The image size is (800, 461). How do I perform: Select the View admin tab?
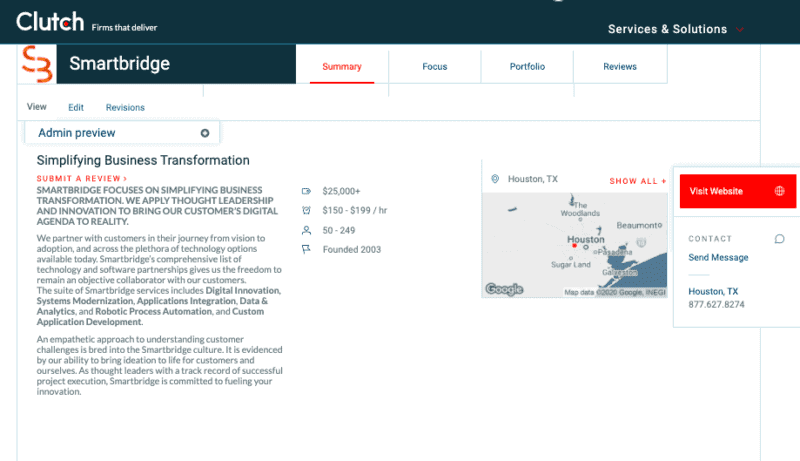pyautogui.click(x=37, y=107)
